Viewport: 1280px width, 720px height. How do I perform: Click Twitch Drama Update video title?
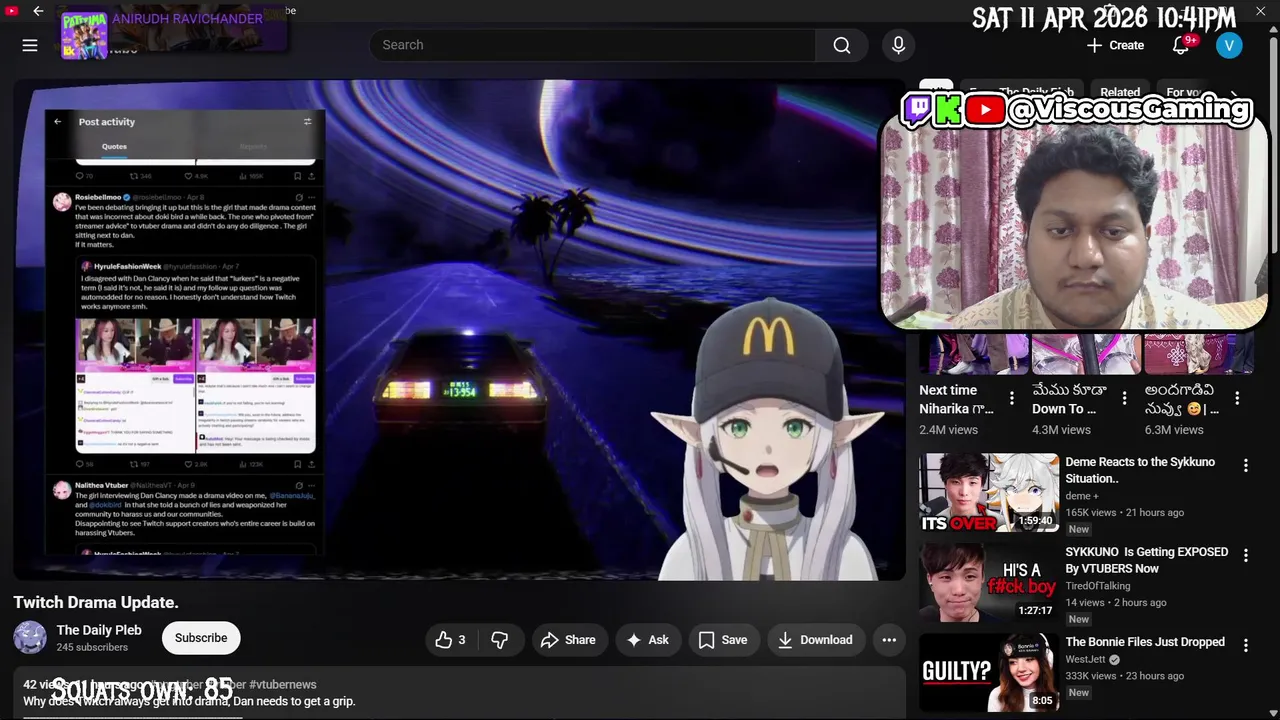(96, 602)
